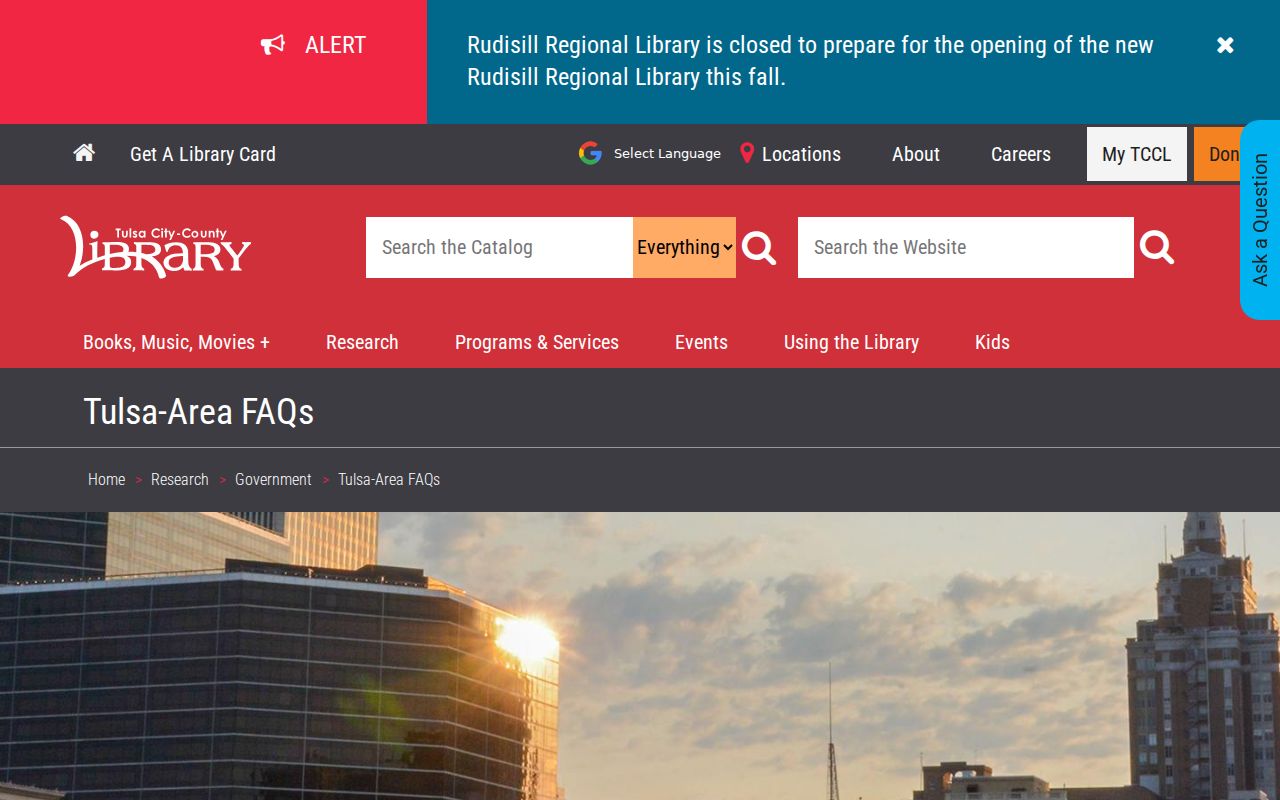Click the Home breadcrumb link
The width and height of the screenshot is (1280, 800).
pyautogui.click(x=107, y=480)
